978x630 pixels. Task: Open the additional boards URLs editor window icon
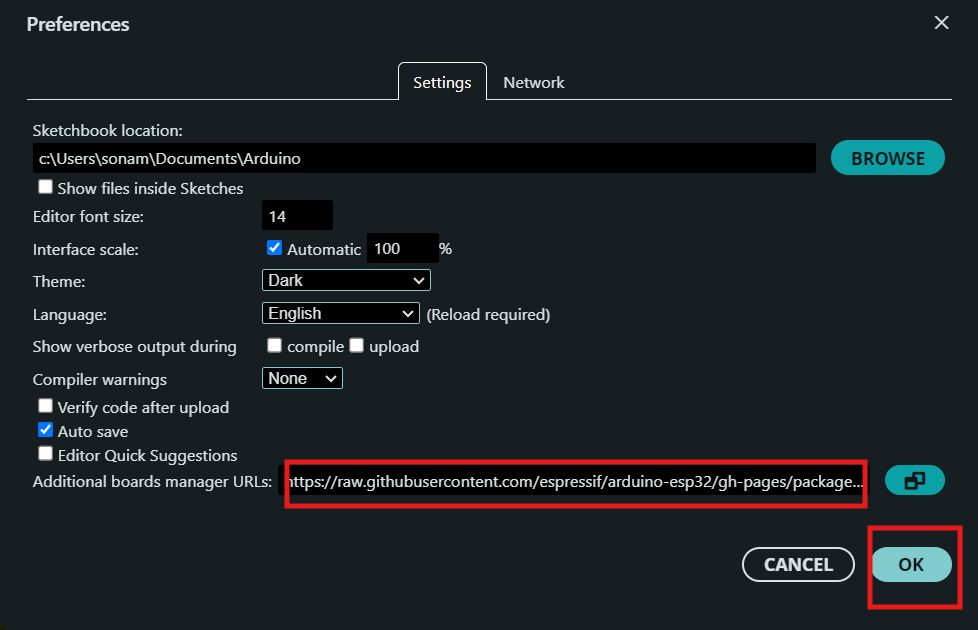pos(914,480)
